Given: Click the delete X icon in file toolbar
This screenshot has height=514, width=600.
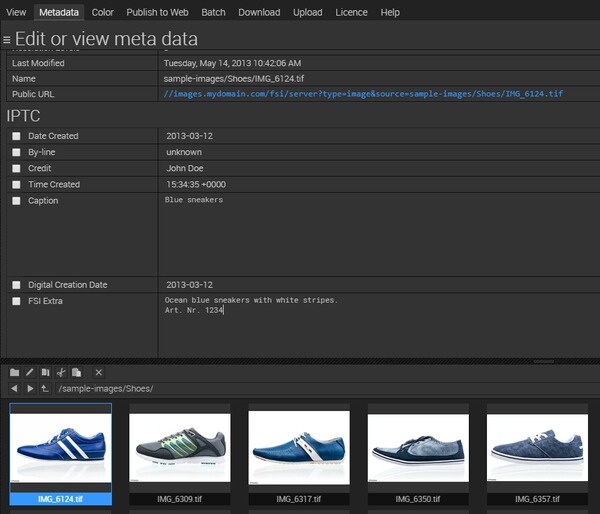Looking at the screenshot, I should click(x=98, y=372).
